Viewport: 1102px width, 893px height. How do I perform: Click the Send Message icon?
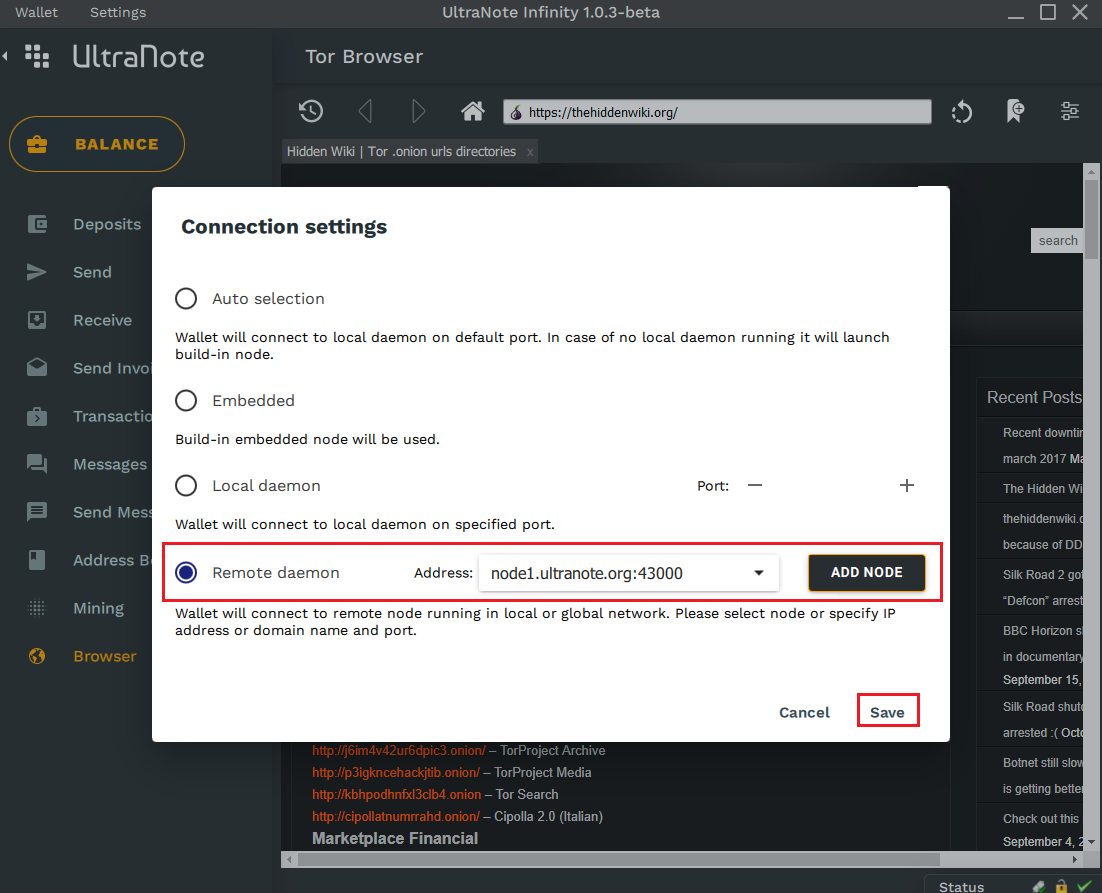[x=37, y=511]
